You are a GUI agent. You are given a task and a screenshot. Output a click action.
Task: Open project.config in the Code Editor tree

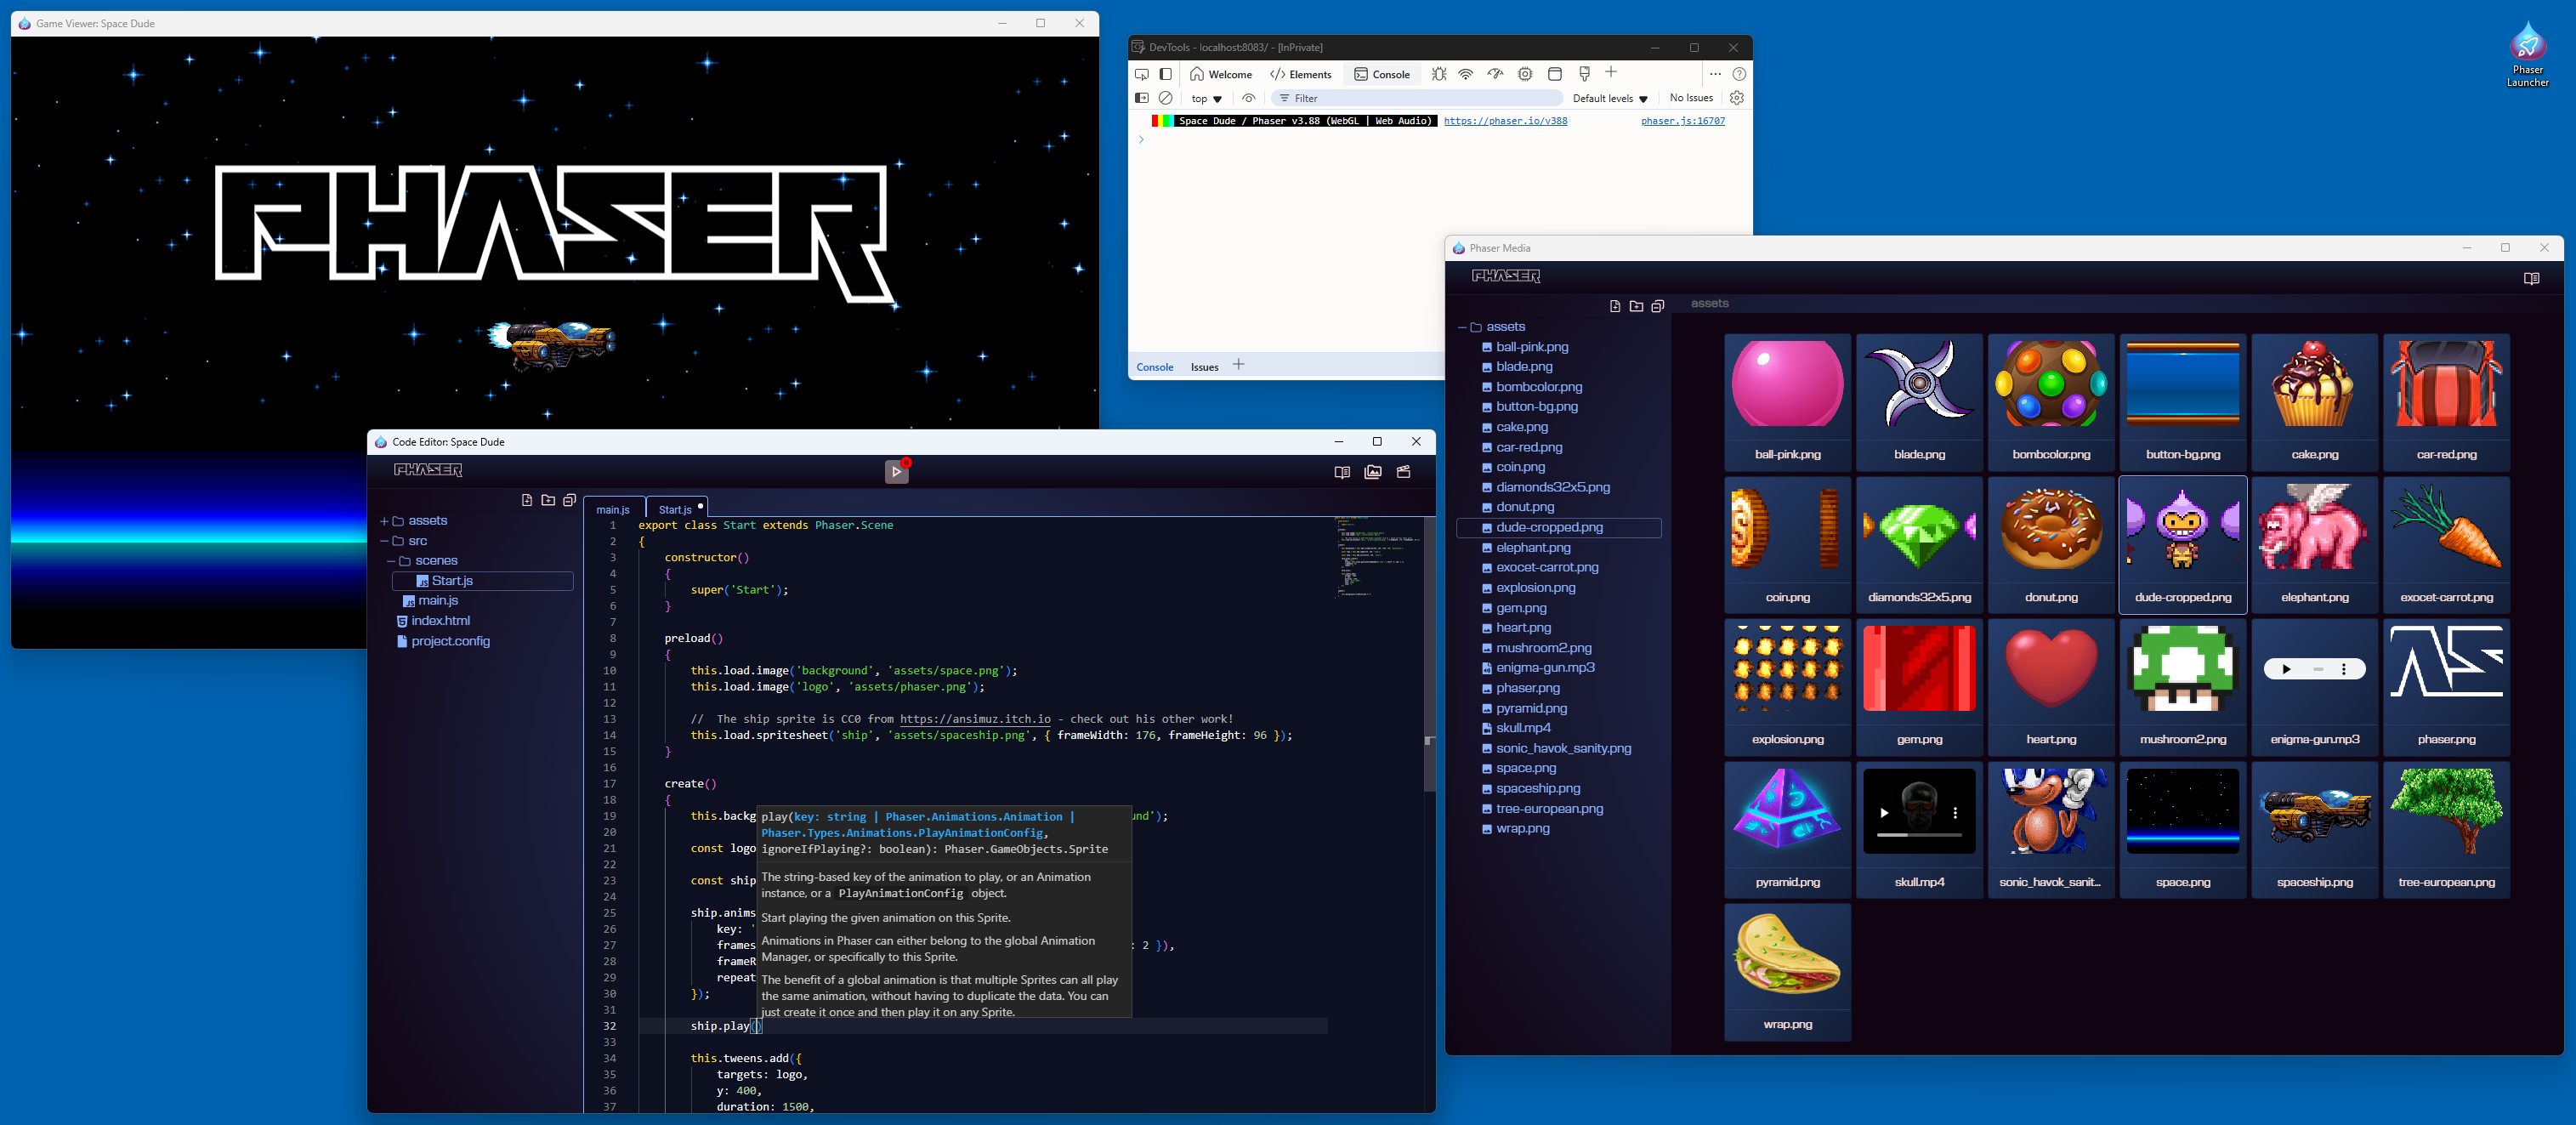point(443,641)
